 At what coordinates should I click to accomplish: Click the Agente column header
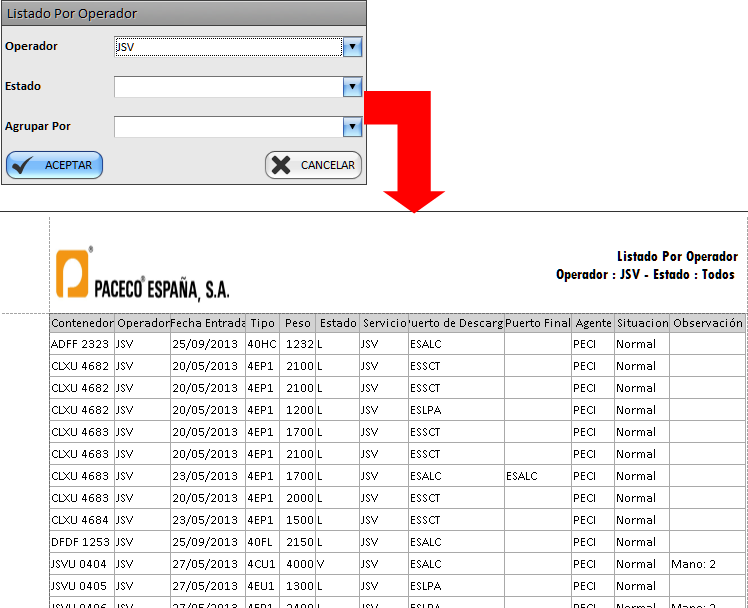(593, 323)
